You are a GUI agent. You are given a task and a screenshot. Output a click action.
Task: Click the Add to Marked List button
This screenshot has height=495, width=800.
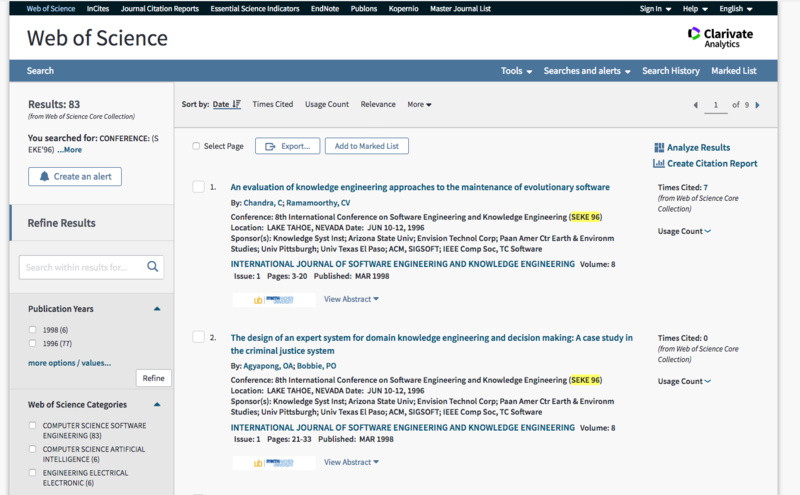(366, 146)
